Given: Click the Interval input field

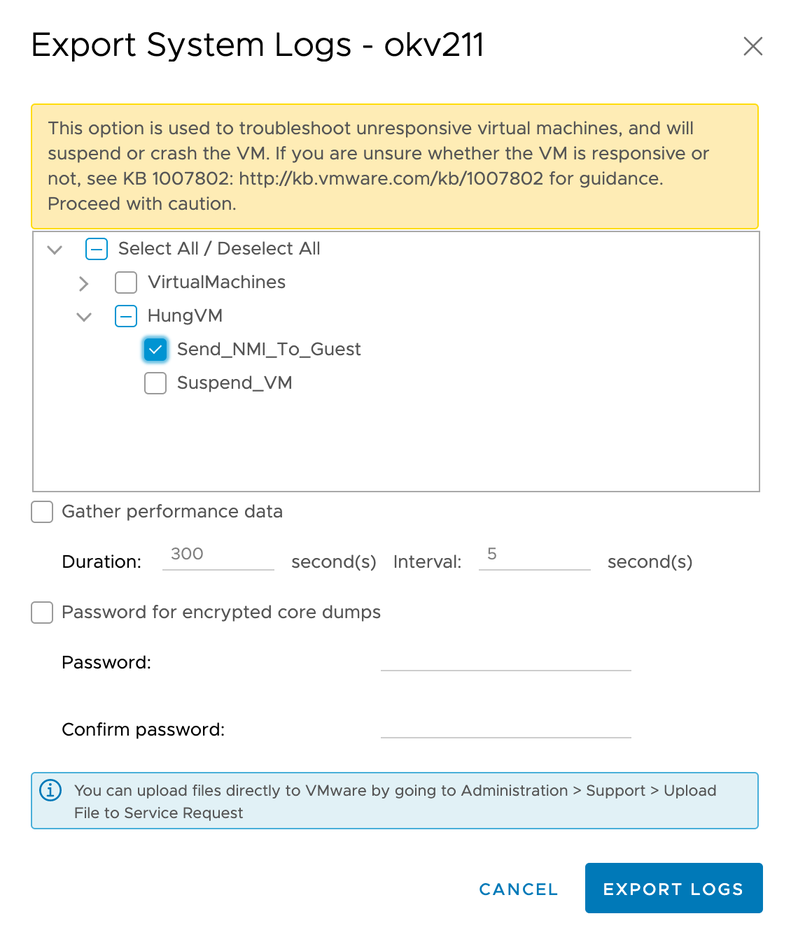Looking at the screenshot, I should pos(534,557).
